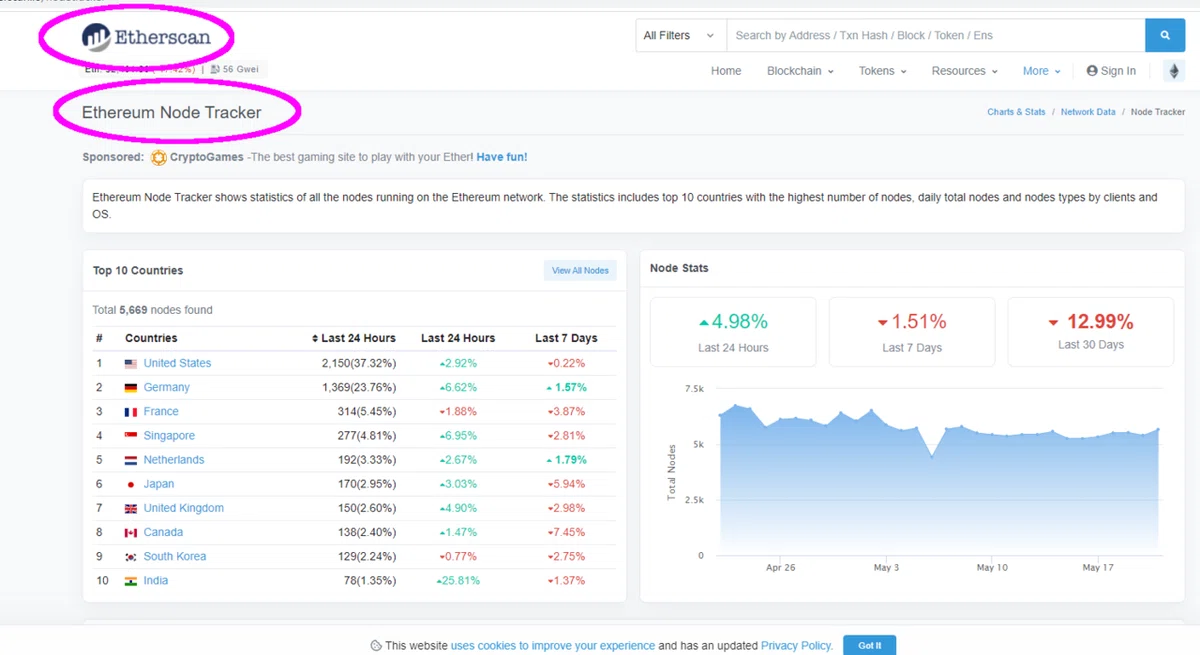Screen dimensions: 1200x655
Task: Open Charts & Stats breadcrumb
Action: [x=1016, y=112]
